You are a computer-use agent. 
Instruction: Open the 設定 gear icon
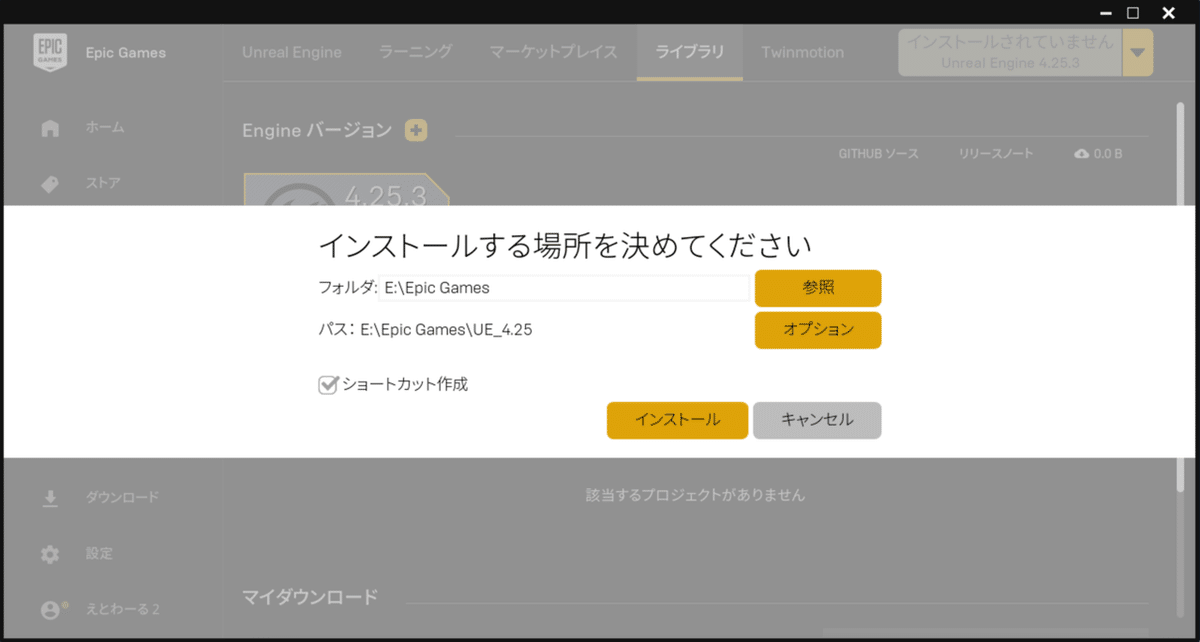pyautogui.click(x=49, y=553)
